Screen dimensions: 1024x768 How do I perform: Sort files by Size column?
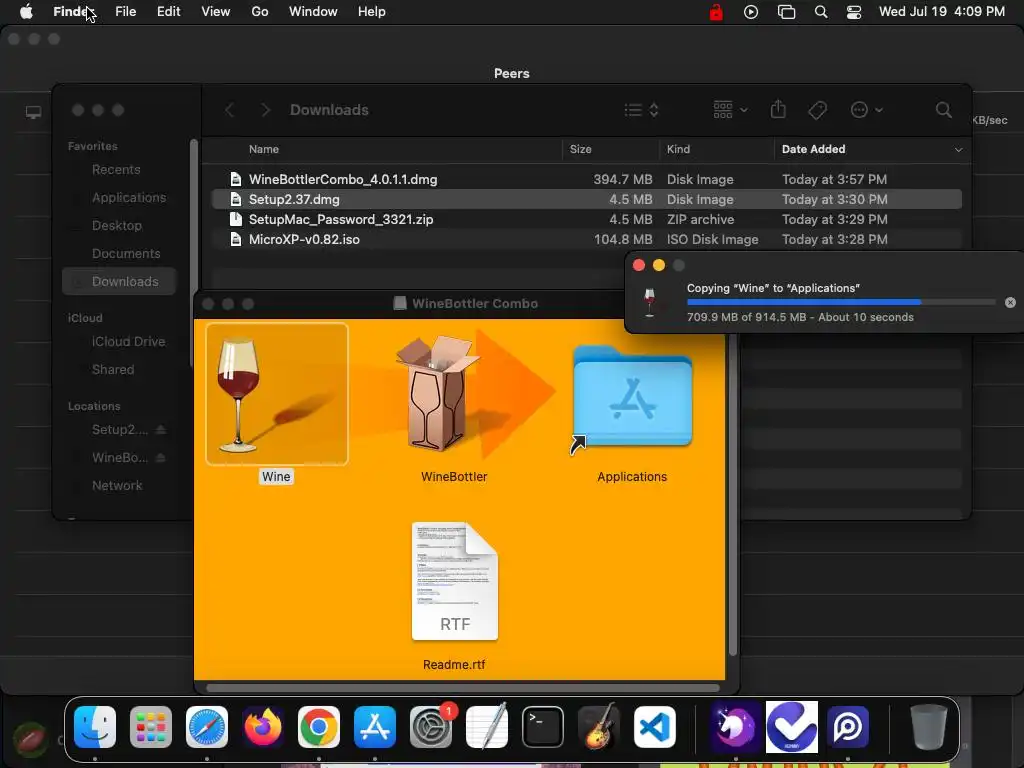[x=581, y=149]
